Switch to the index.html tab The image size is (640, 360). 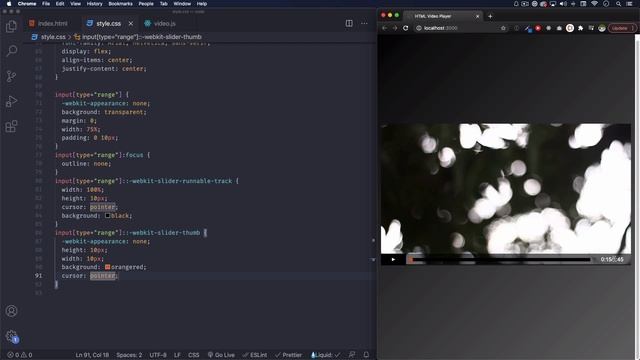click(x=48, y=23)
